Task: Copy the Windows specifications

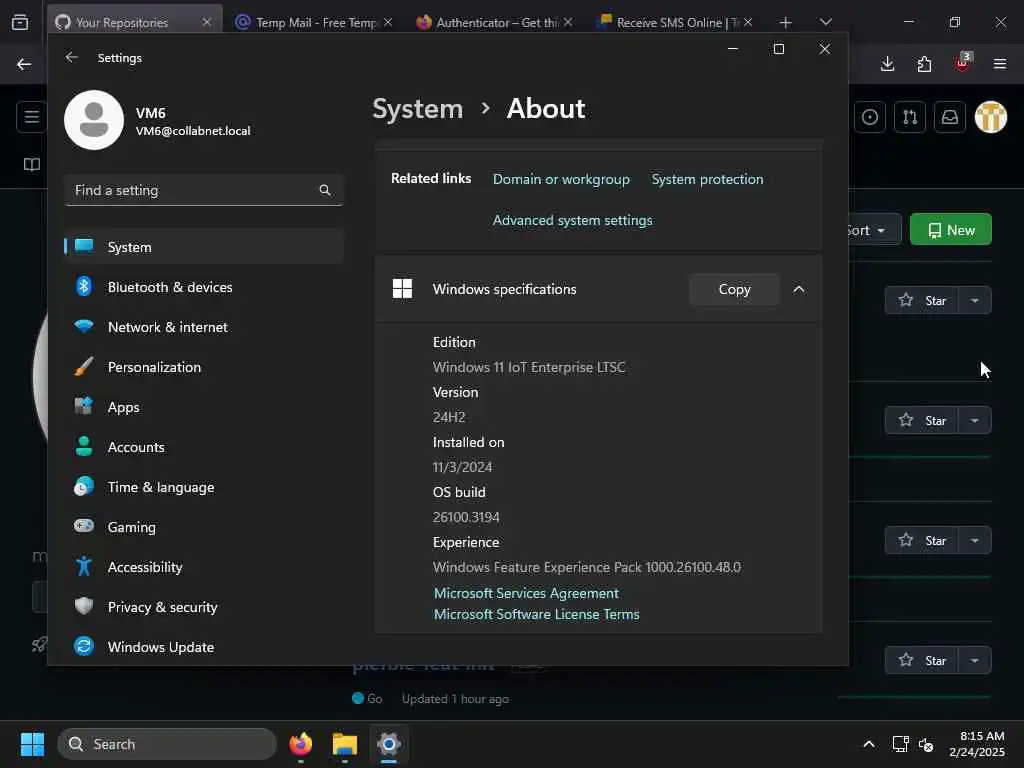Action: [734, 289]
